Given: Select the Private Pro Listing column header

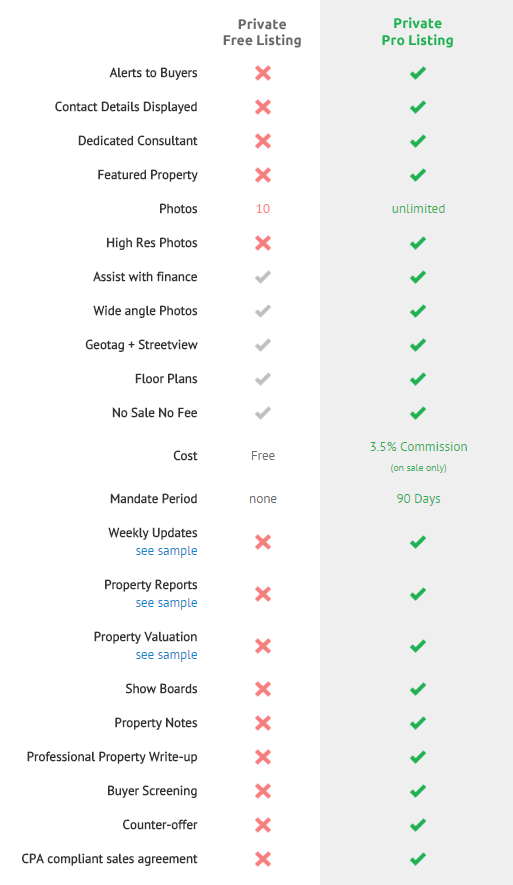Looking at the screenshot, I should coord(418,32).
